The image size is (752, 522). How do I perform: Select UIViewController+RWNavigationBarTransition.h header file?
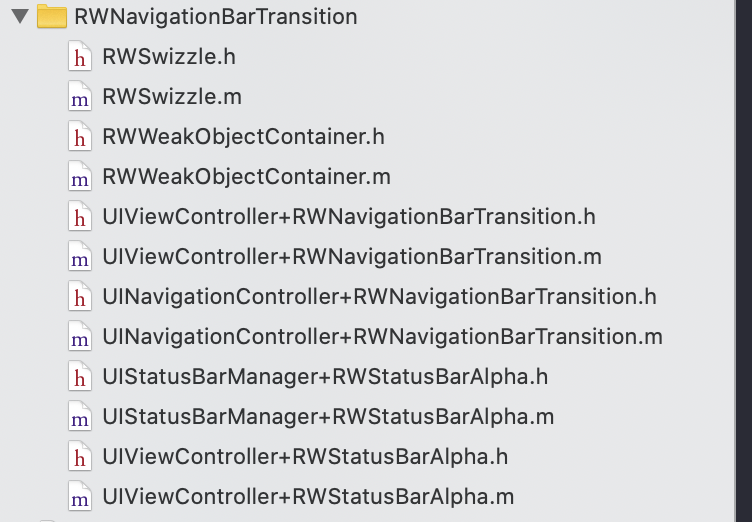point(349,217)
